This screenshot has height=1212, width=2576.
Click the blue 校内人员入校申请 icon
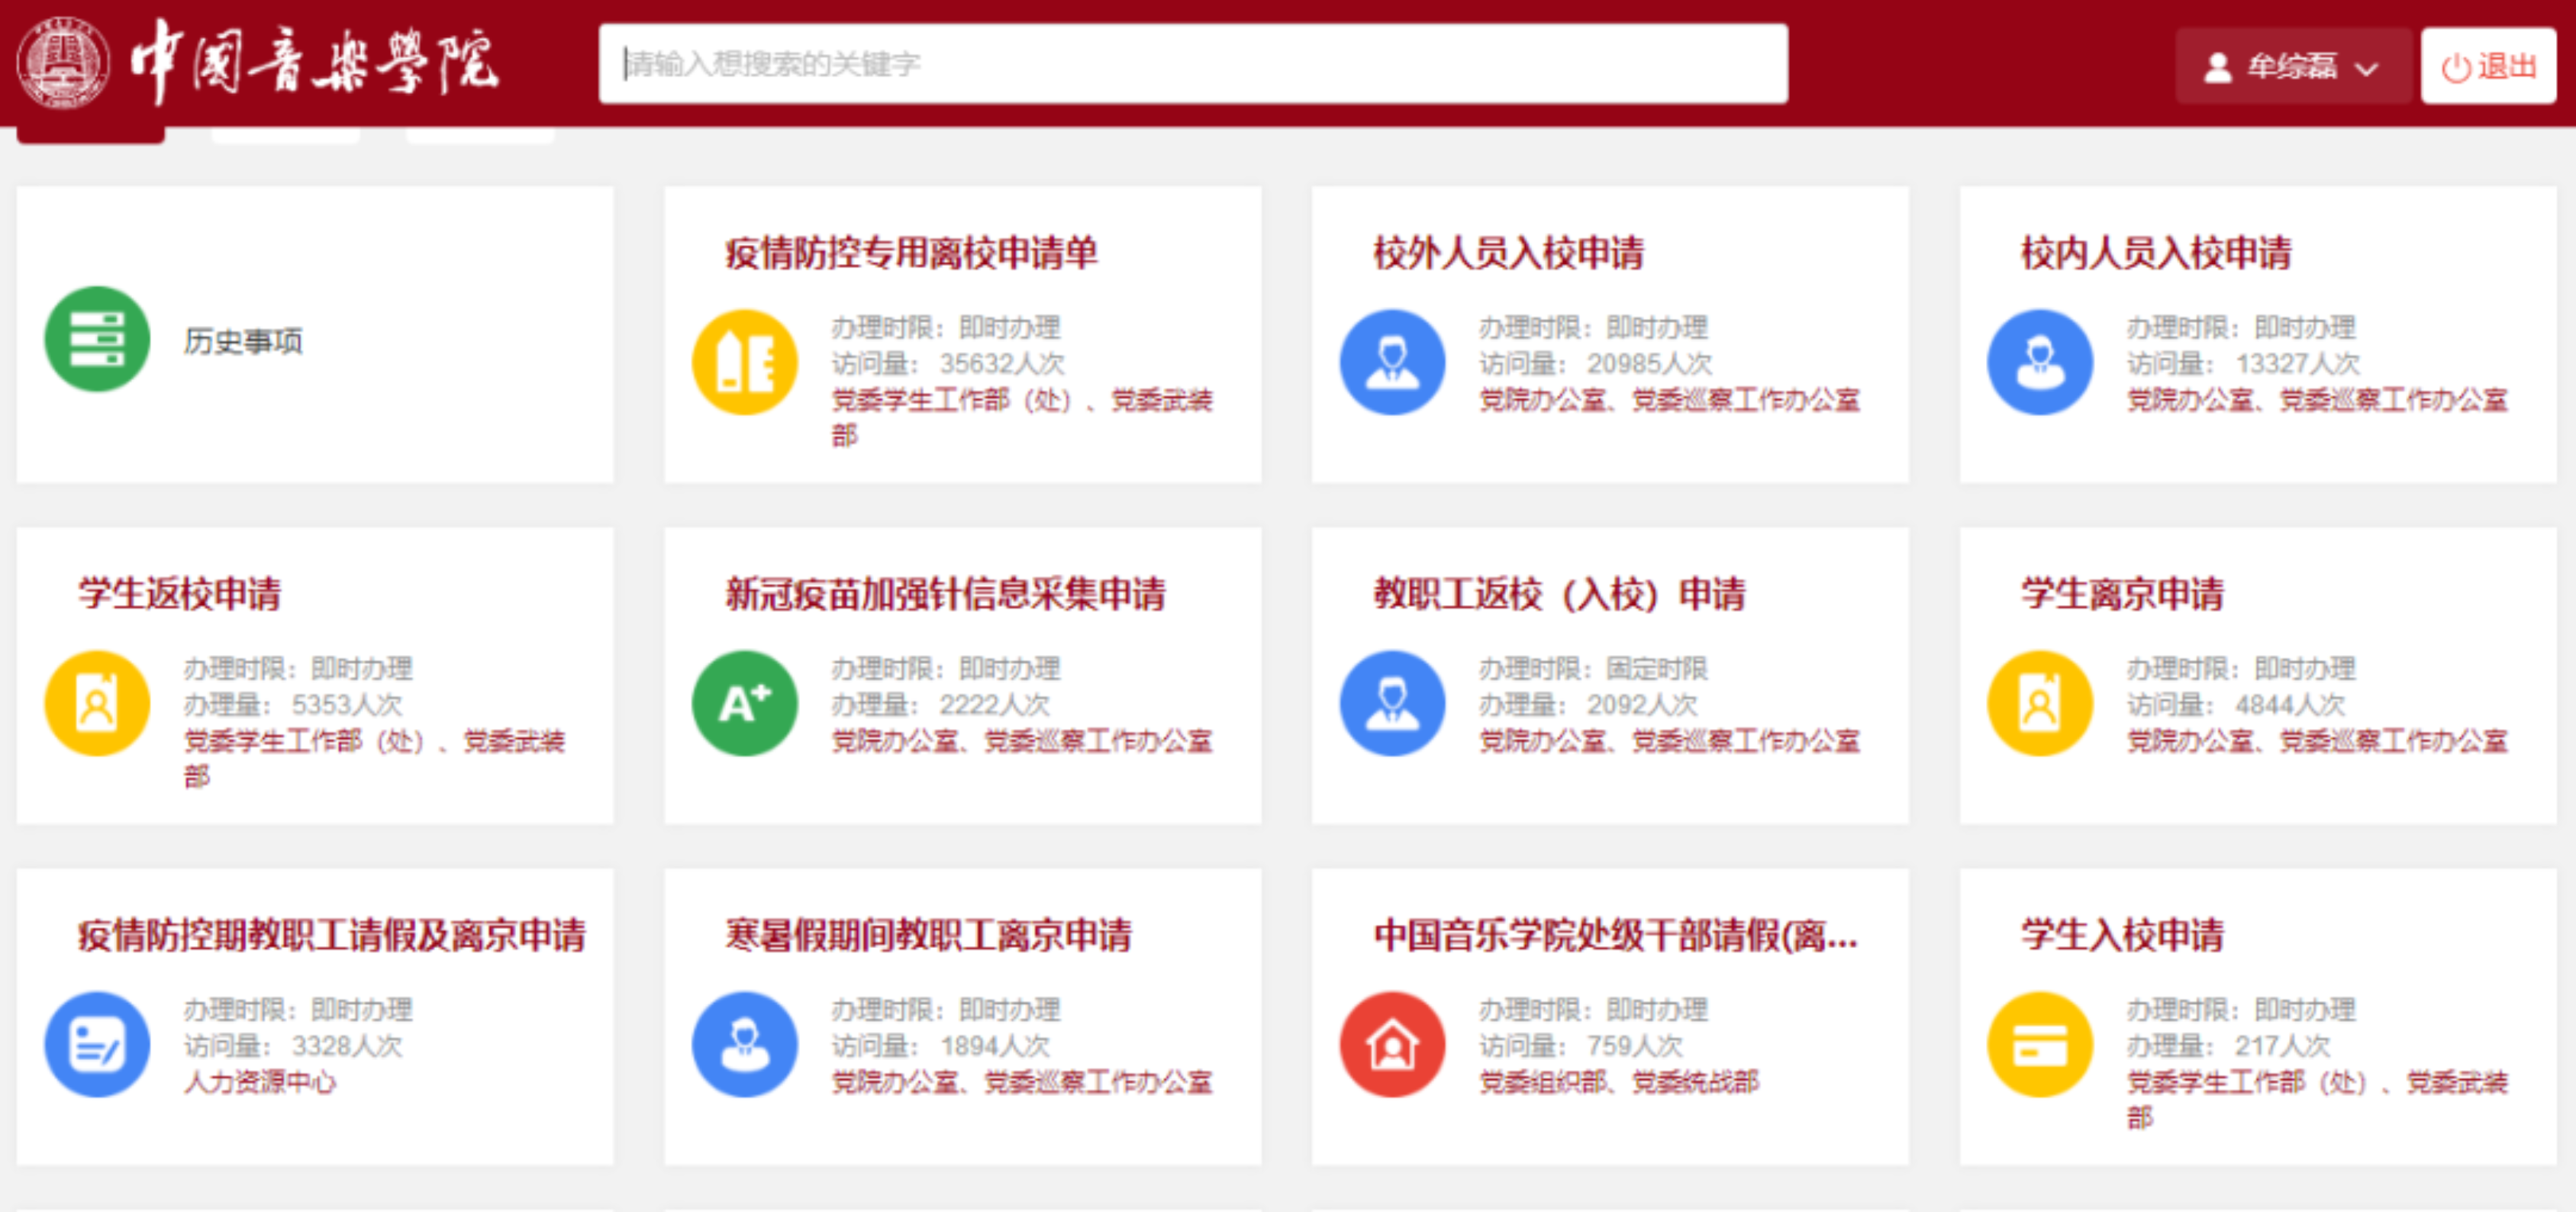click(2040, 362)
